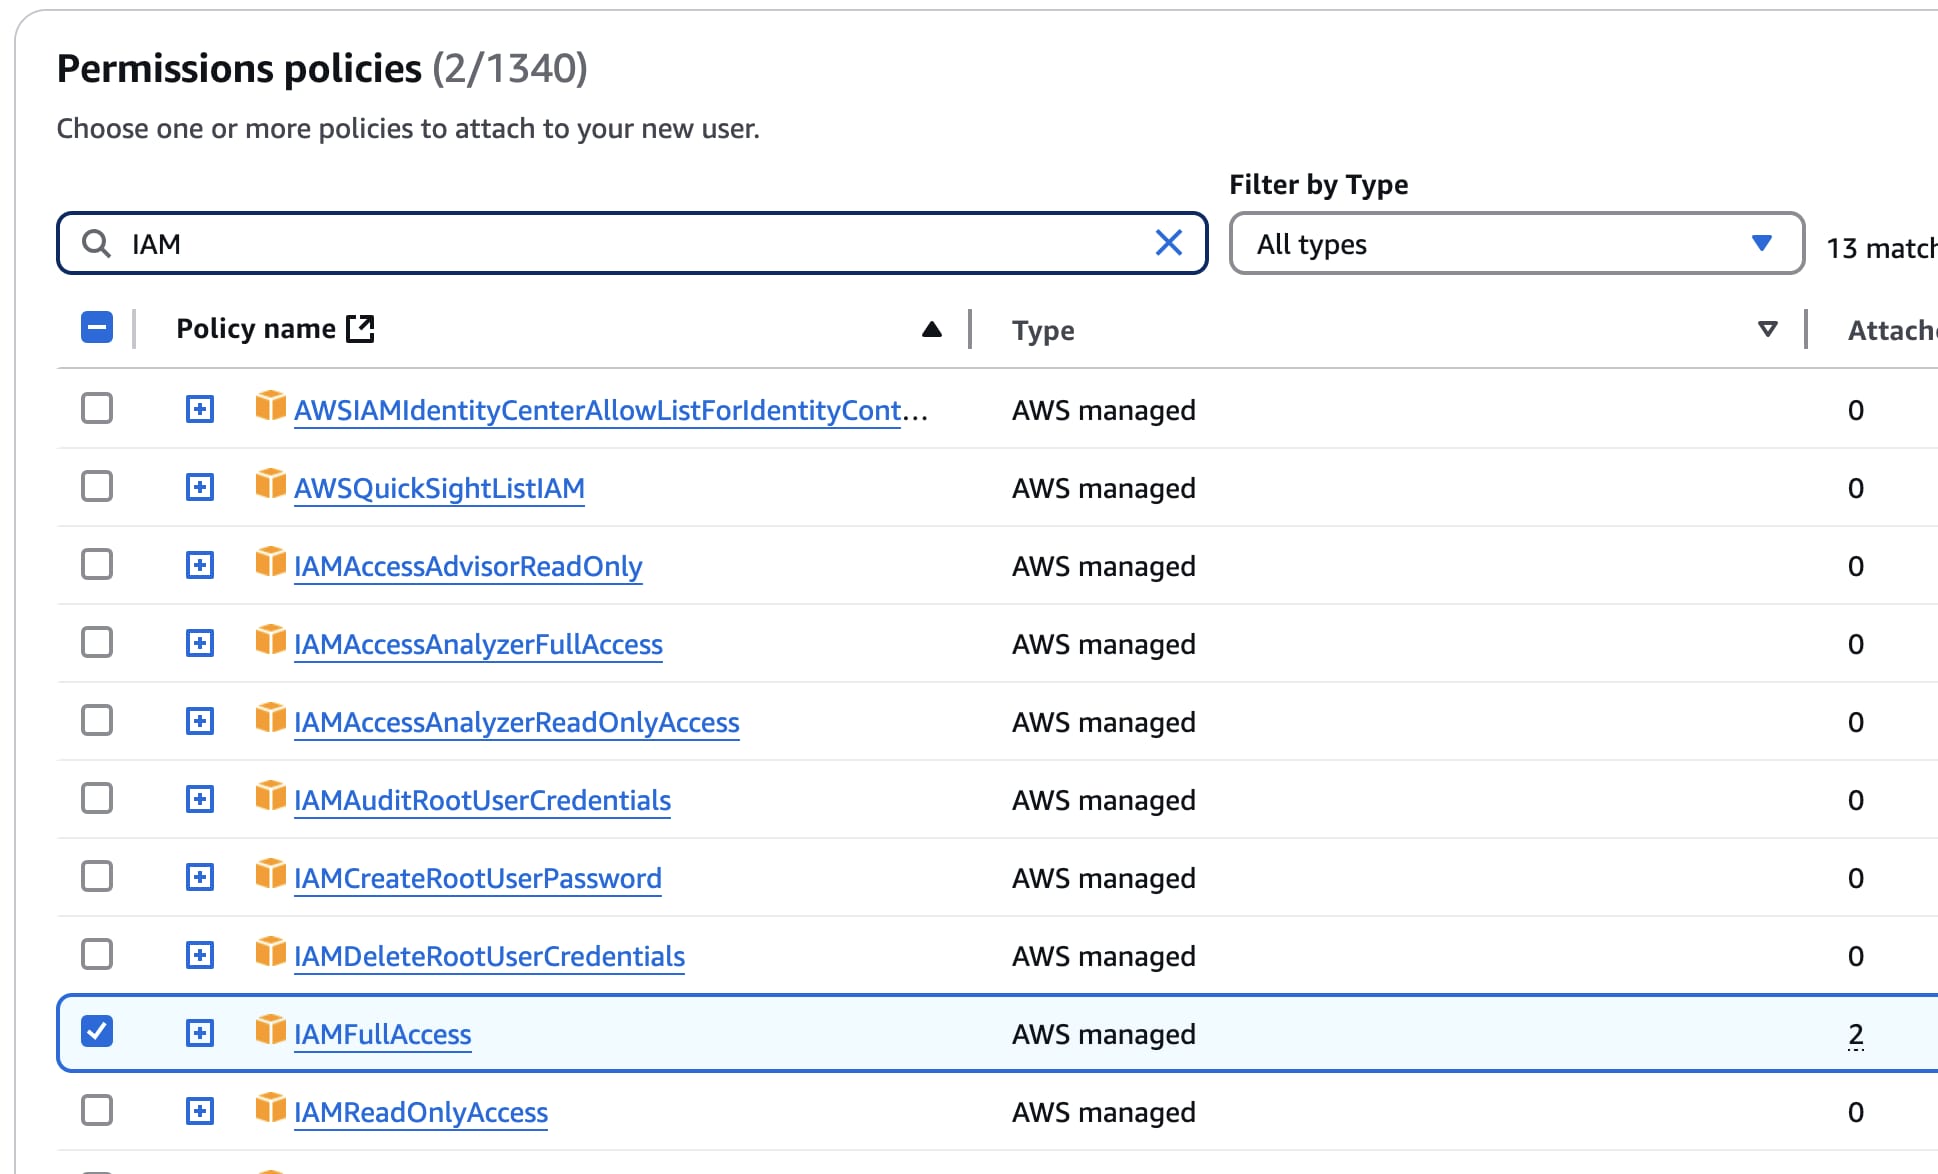Viewport: 1938px width, 1174px height.
Task: Click the 'Permissions policies (2/1340)' heading
Action: point(322,68)
